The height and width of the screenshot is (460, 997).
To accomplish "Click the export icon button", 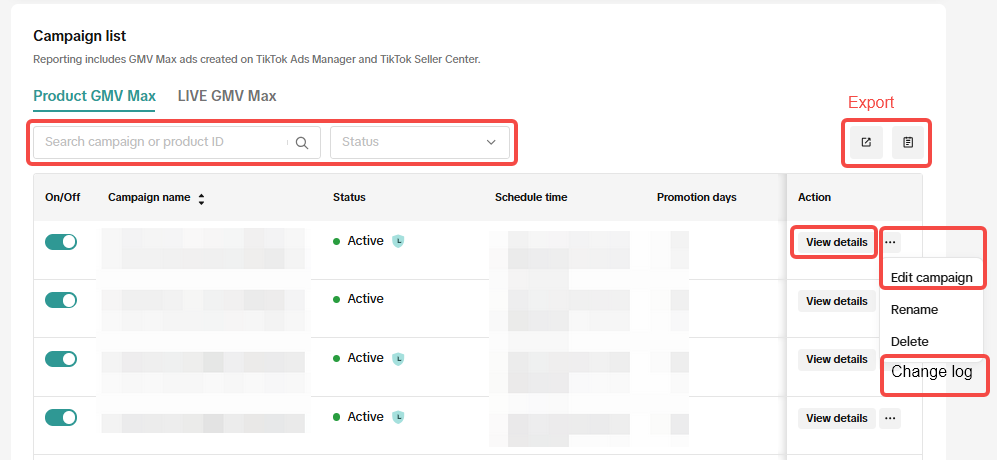I will coord(866,142).
